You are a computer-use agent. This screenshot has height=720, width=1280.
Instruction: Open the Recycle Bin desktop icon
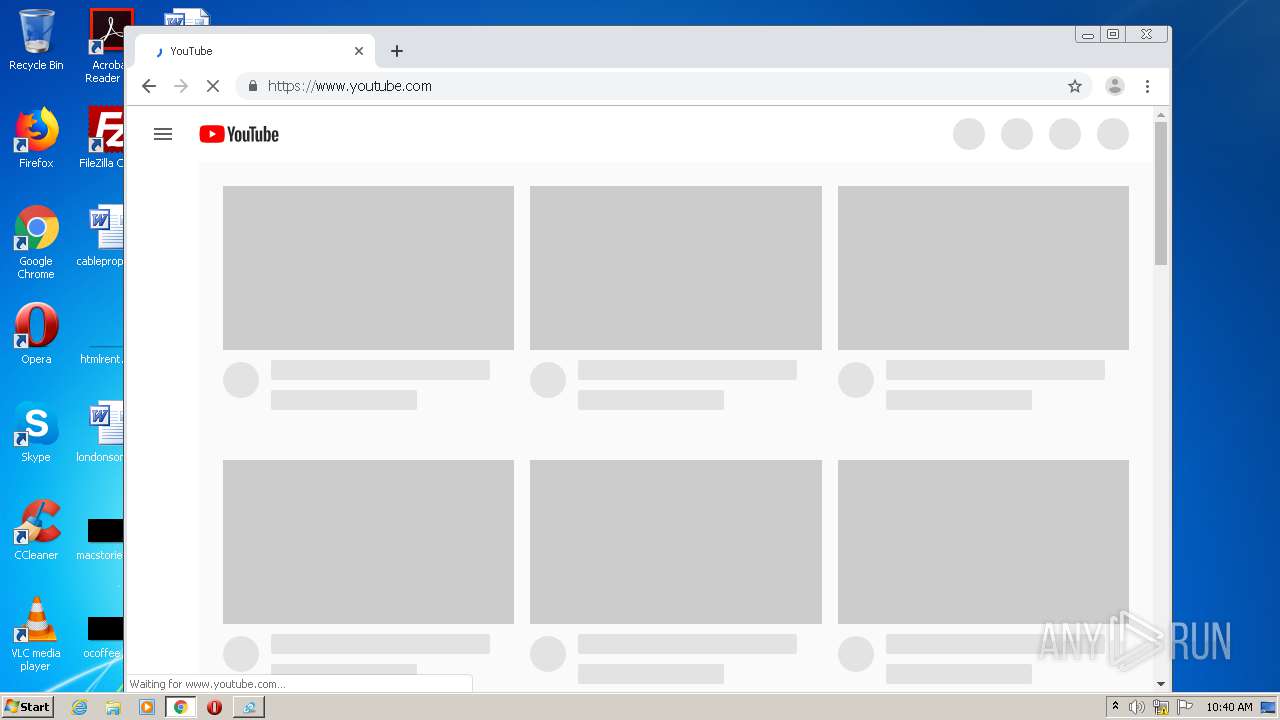(x=36, y=40)
